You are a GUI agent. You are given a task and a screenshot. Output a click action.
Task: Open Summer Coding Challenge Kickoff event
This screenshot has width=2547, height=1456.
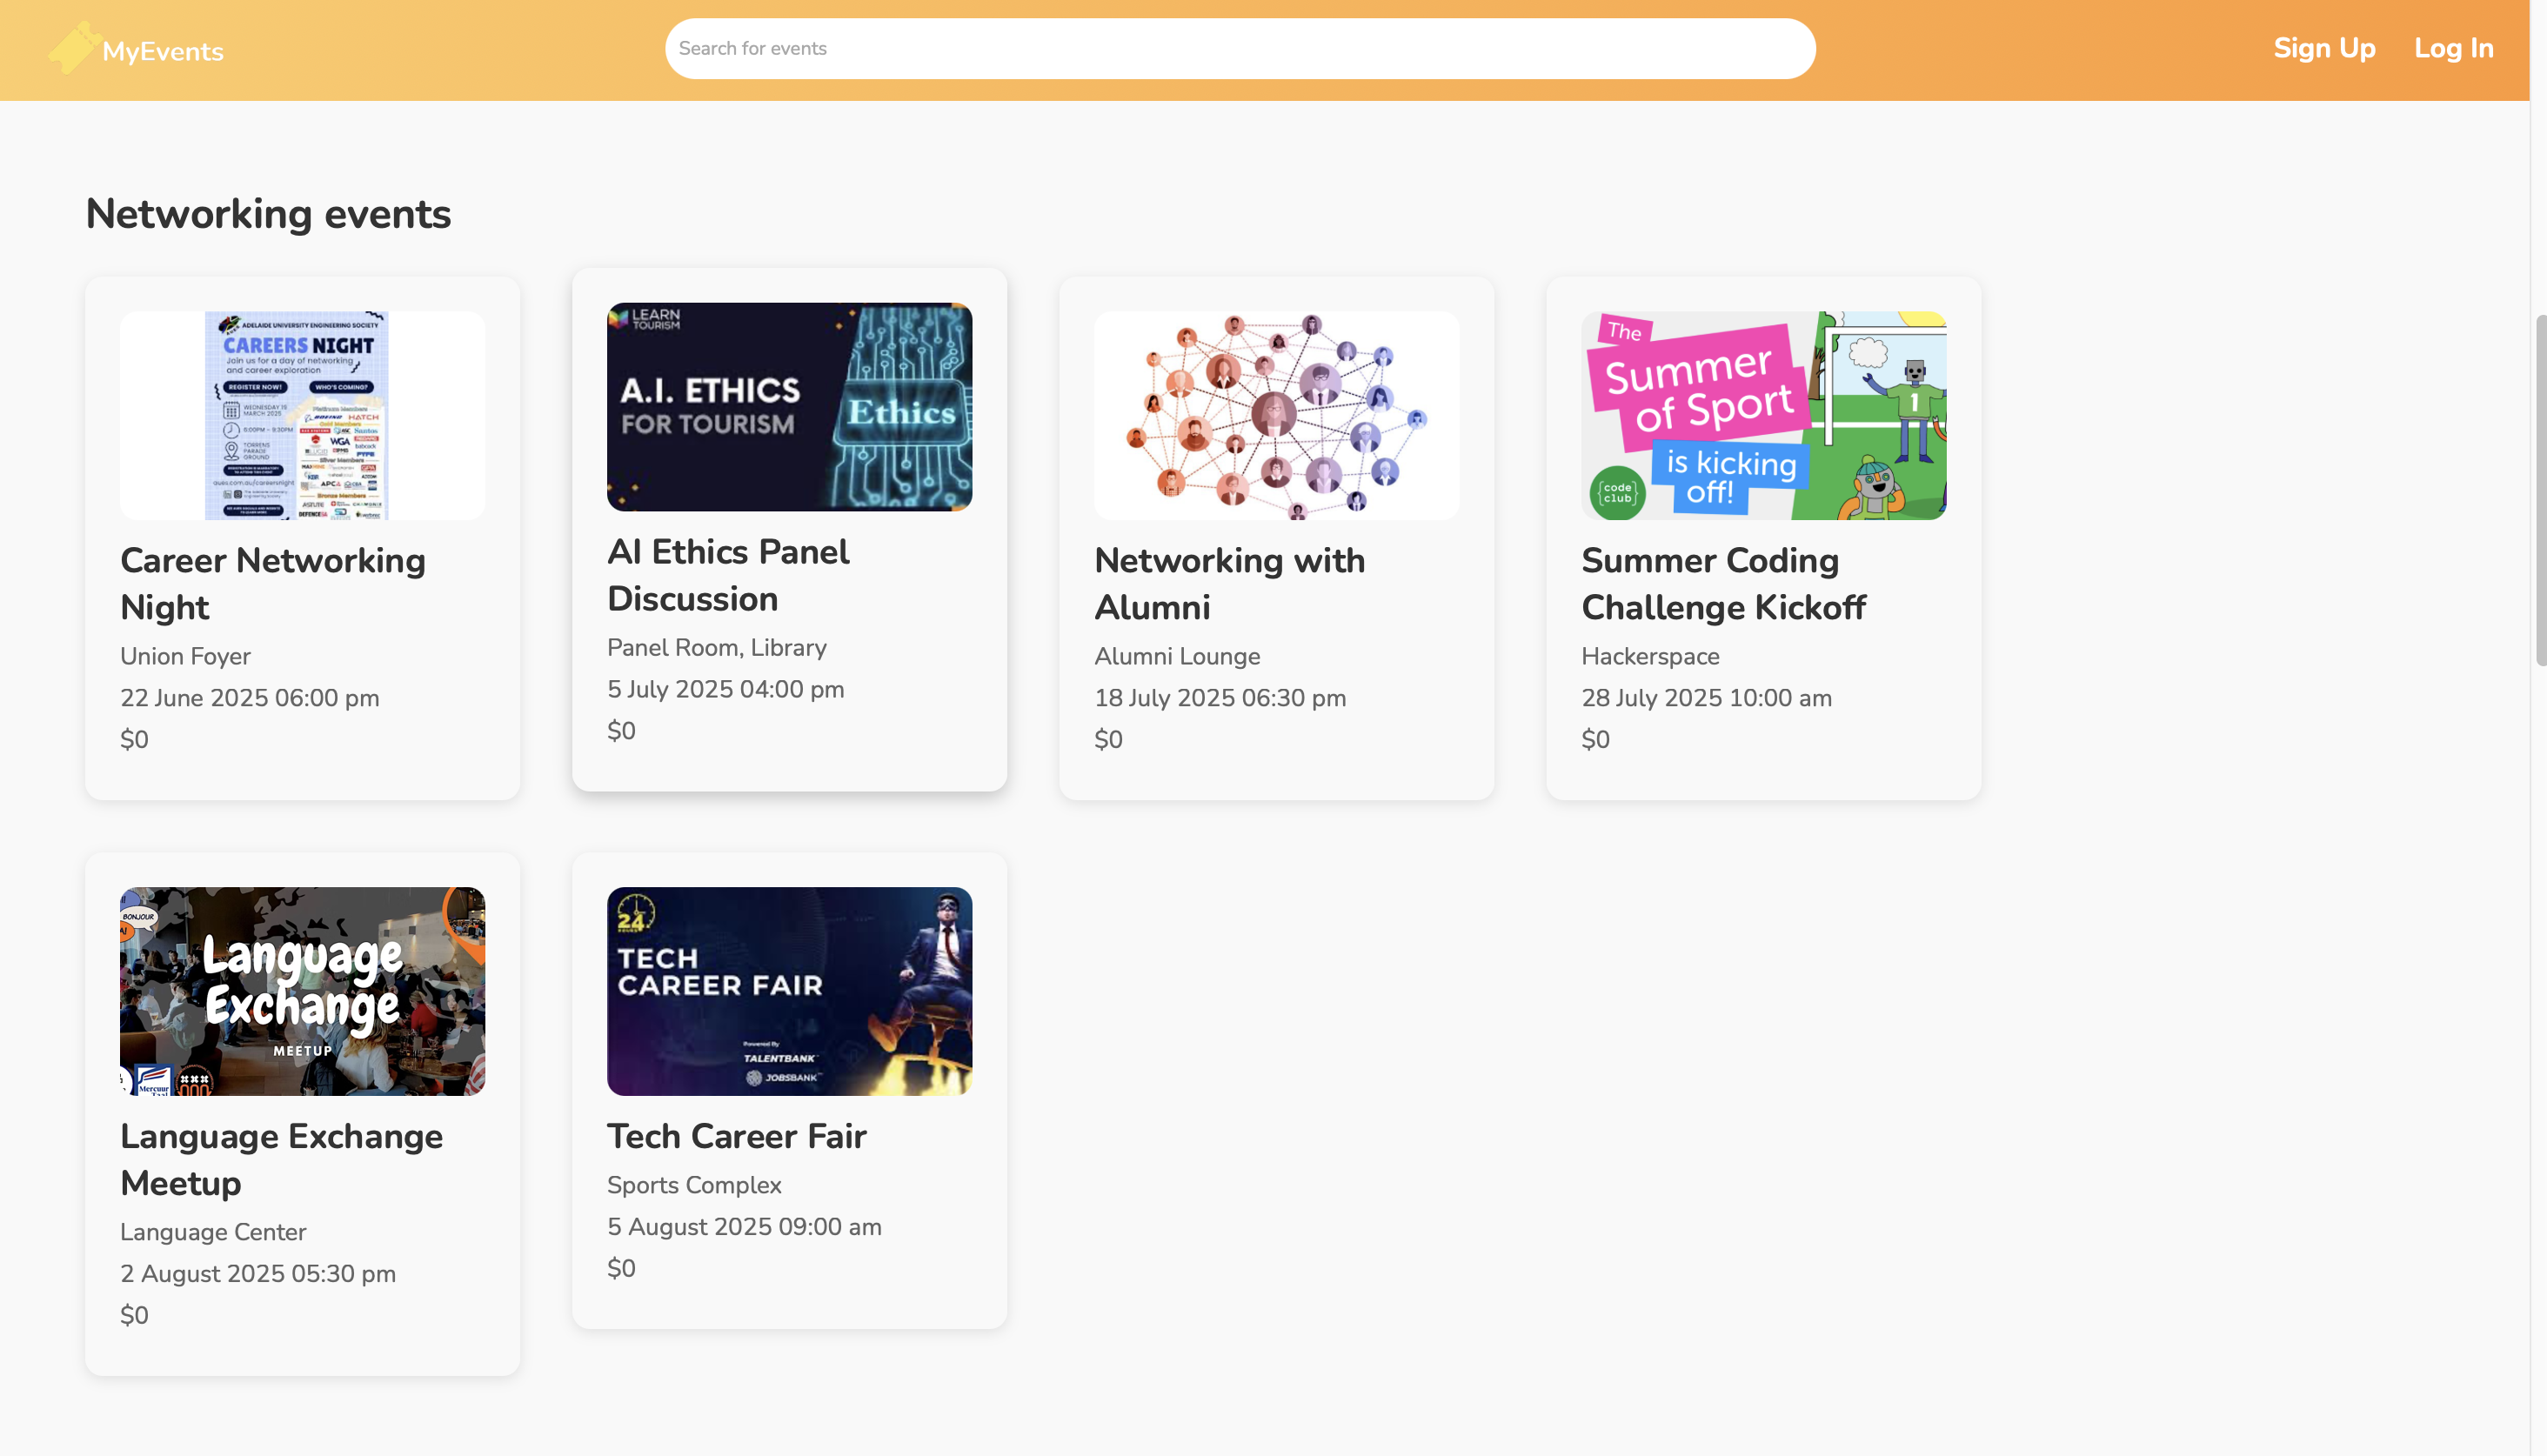[1723, 583]
